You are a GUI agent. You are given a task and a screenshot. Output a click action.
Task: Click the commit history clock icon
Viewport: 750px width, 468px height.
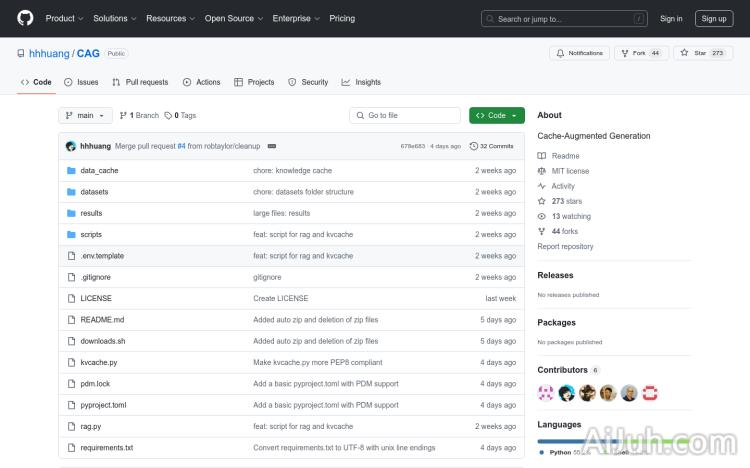[474, 146]
